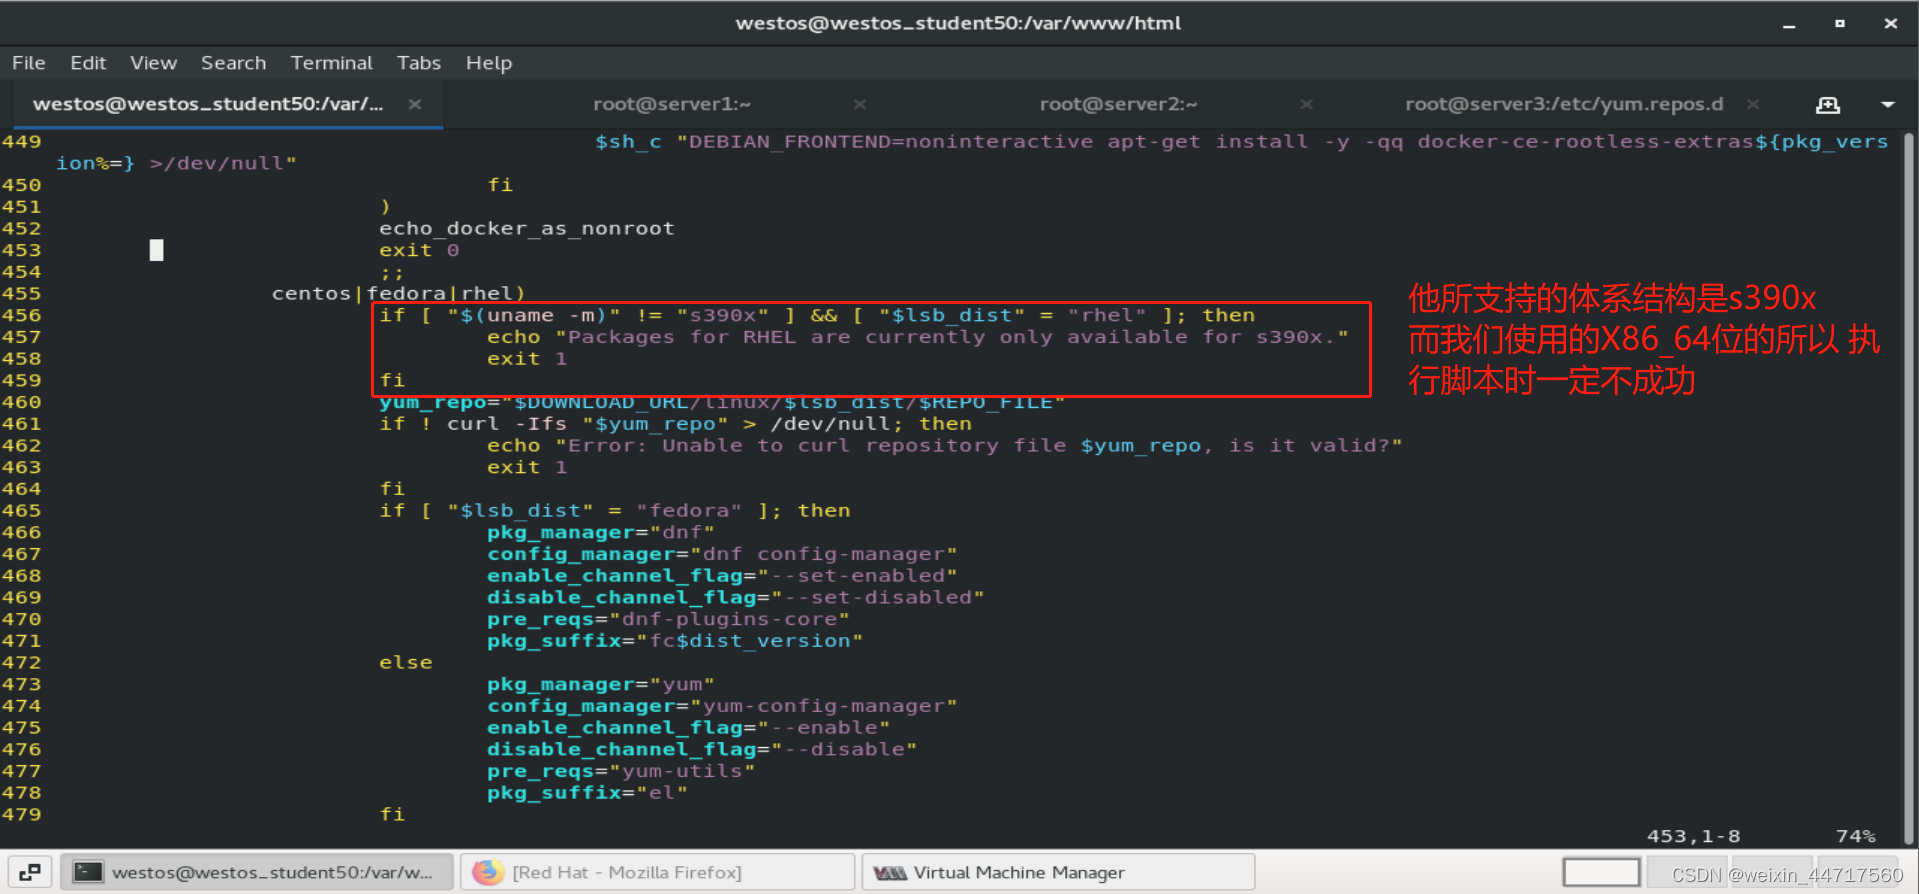Click the terminal icon in the taskbar
The width and height of the screenshot is (1919, 894).
pyautogui.click(x=89, y=872)
